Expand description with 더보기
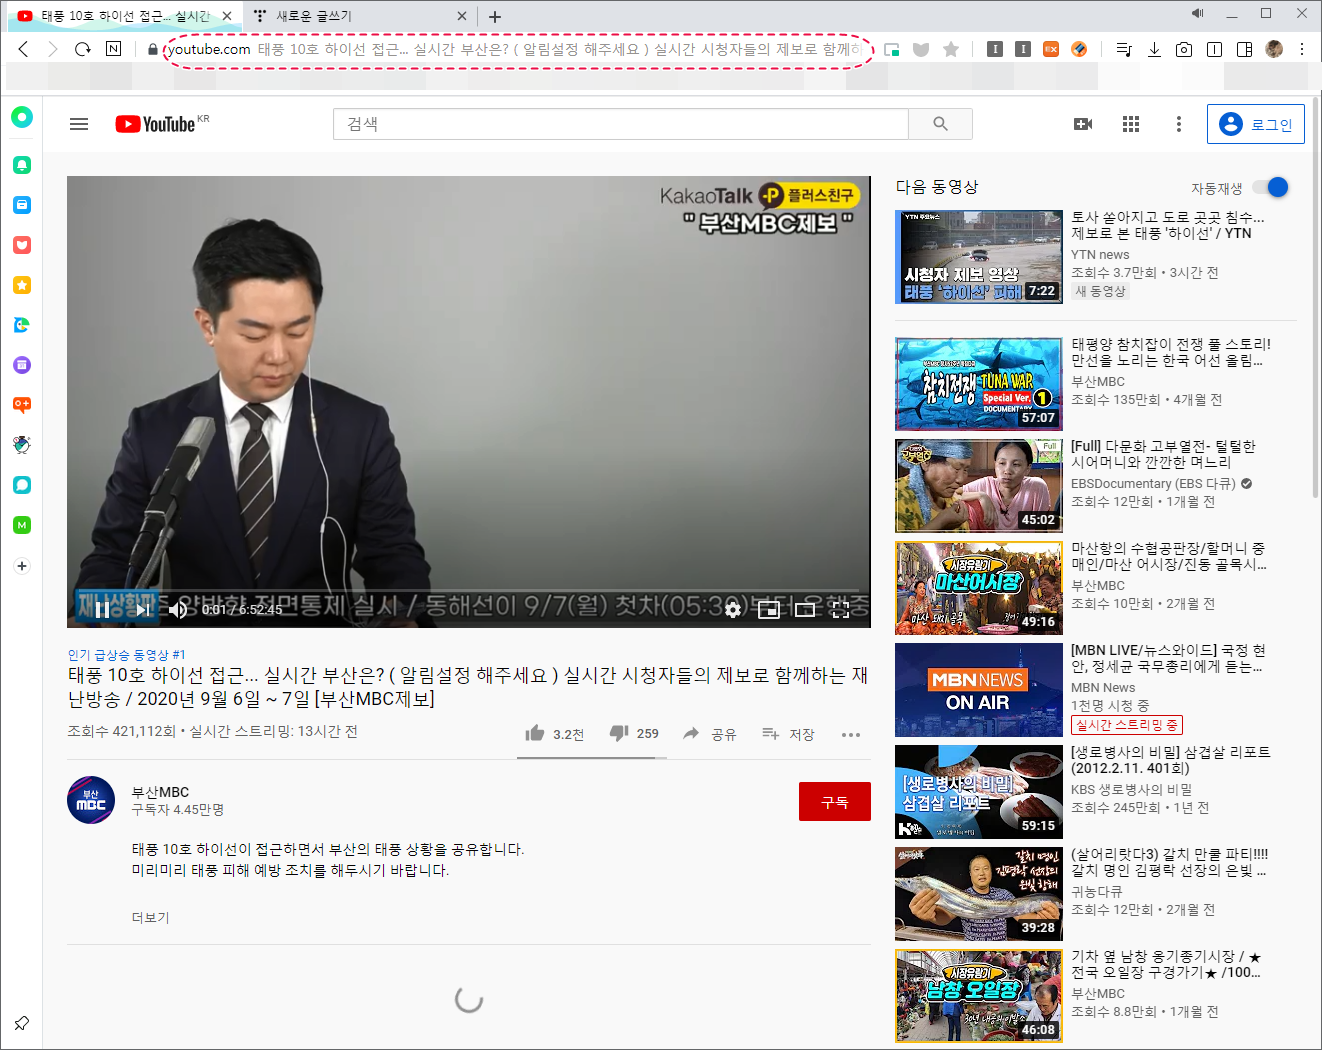Viewport: 1322px width, 1050px height. click(151, 918)
